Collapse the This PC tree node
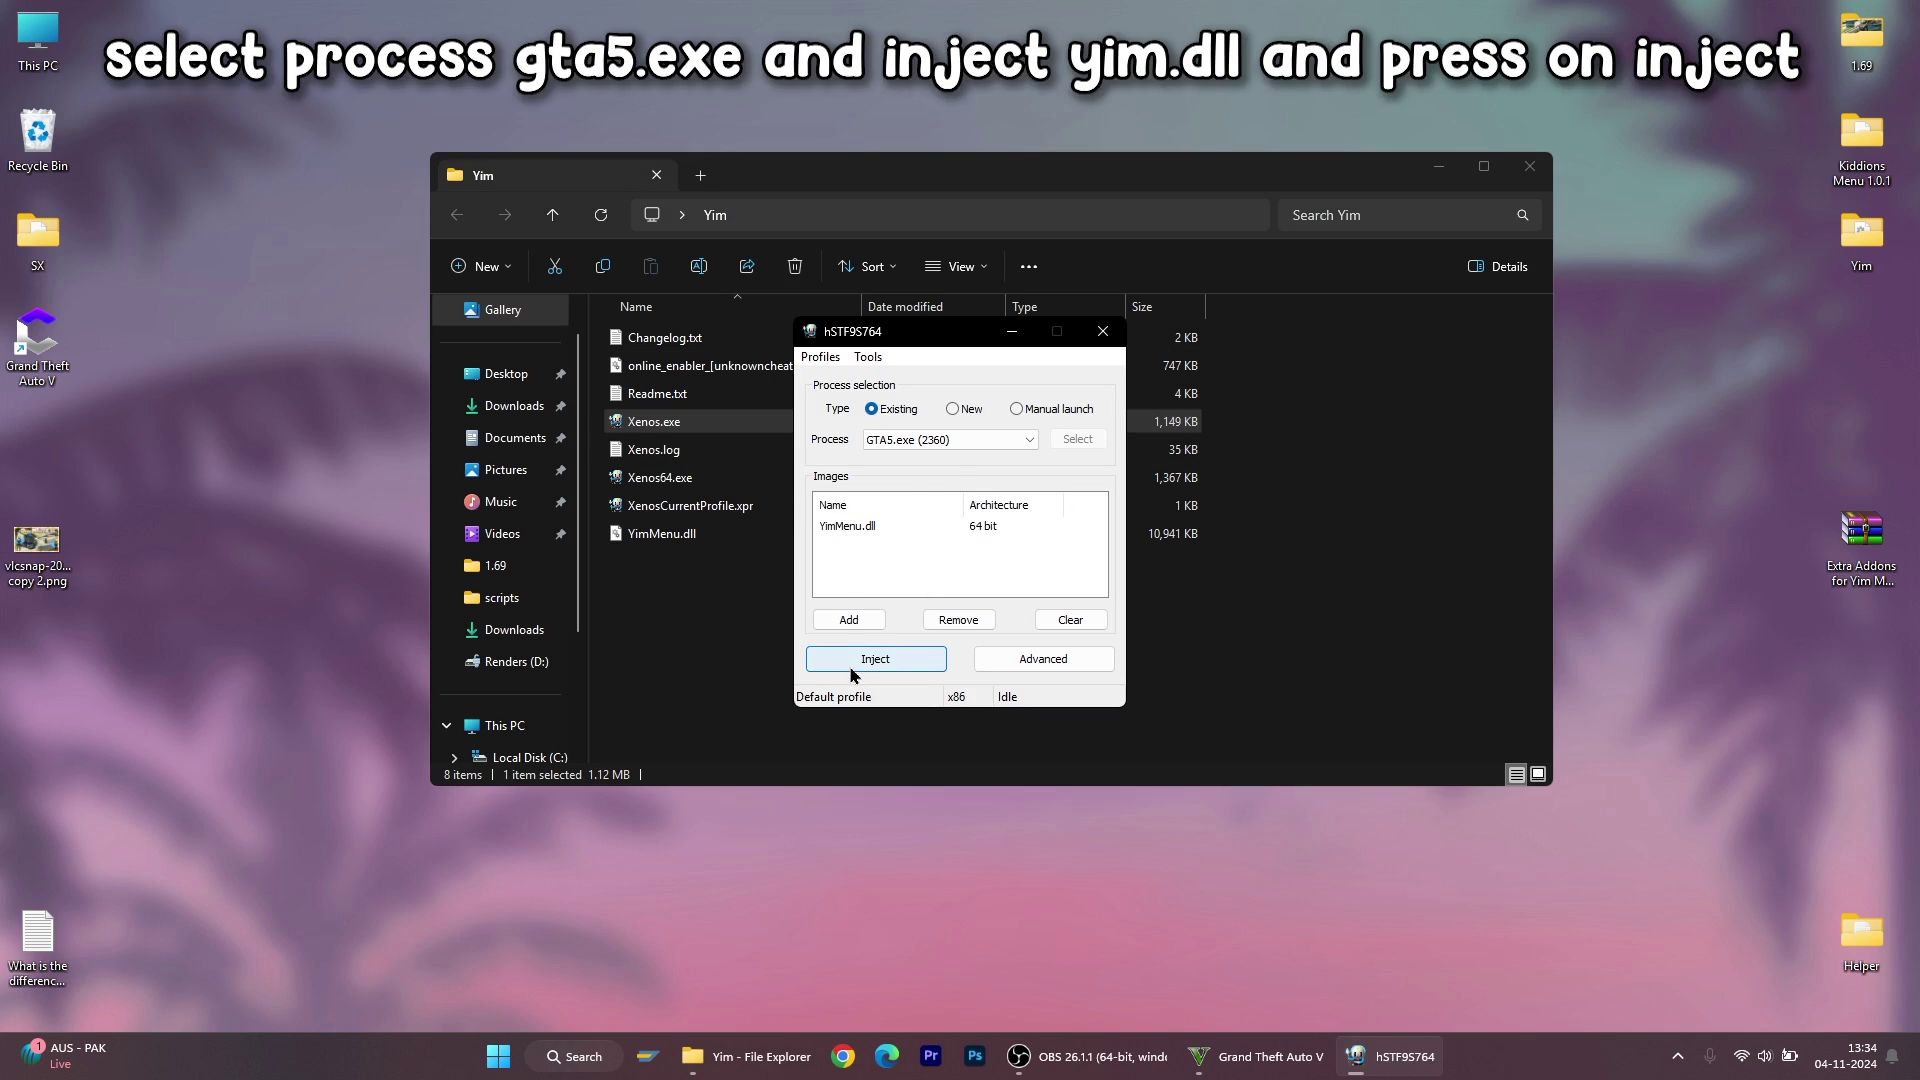This screenshot has height=1080, width=1920. (x=447, y=726)
